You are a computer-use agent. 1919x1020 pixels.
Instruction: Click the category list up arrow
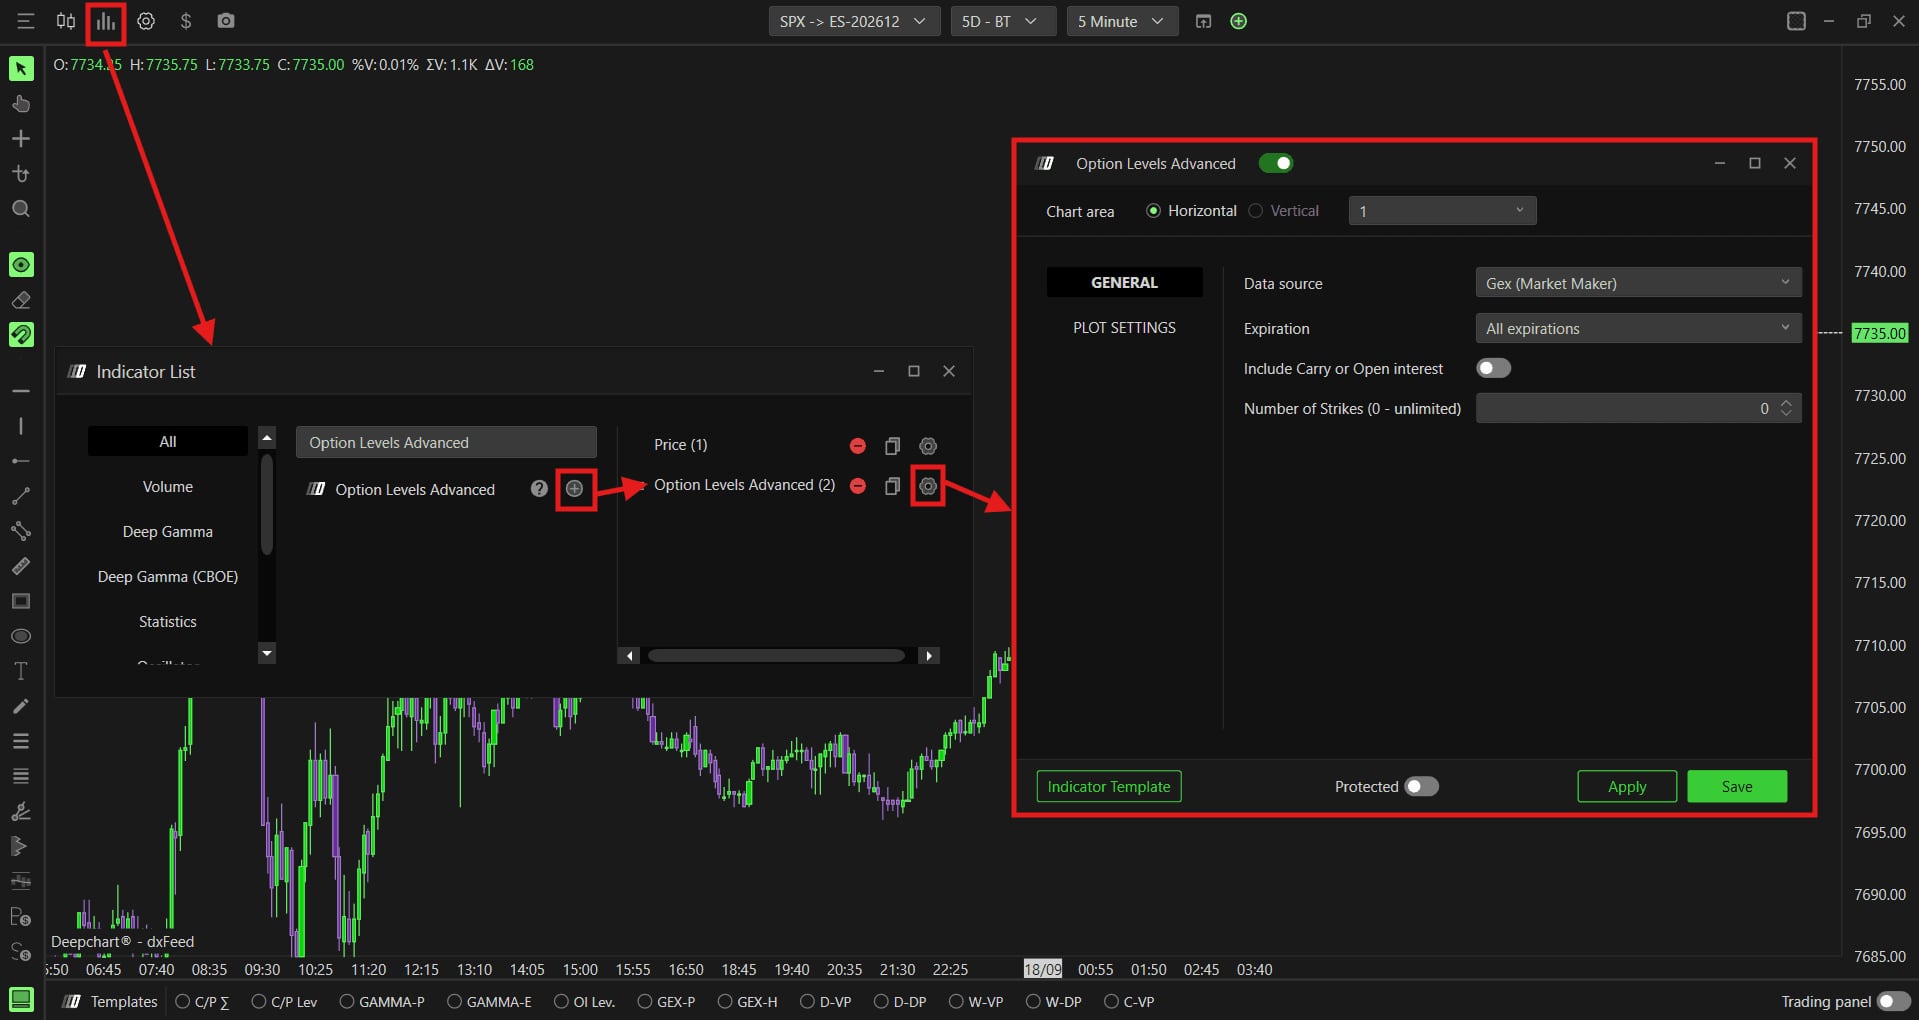point(267,438)
